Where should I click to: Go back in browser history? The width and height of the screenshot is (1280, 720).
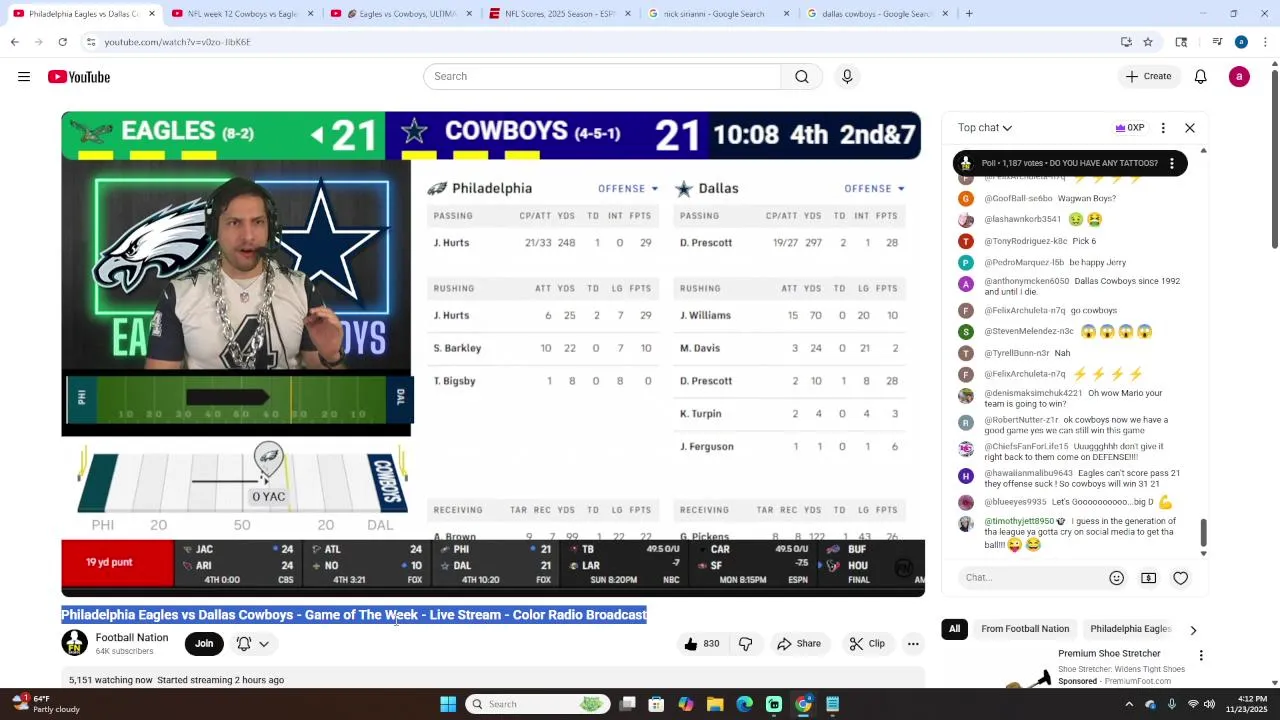pos(14,42)
